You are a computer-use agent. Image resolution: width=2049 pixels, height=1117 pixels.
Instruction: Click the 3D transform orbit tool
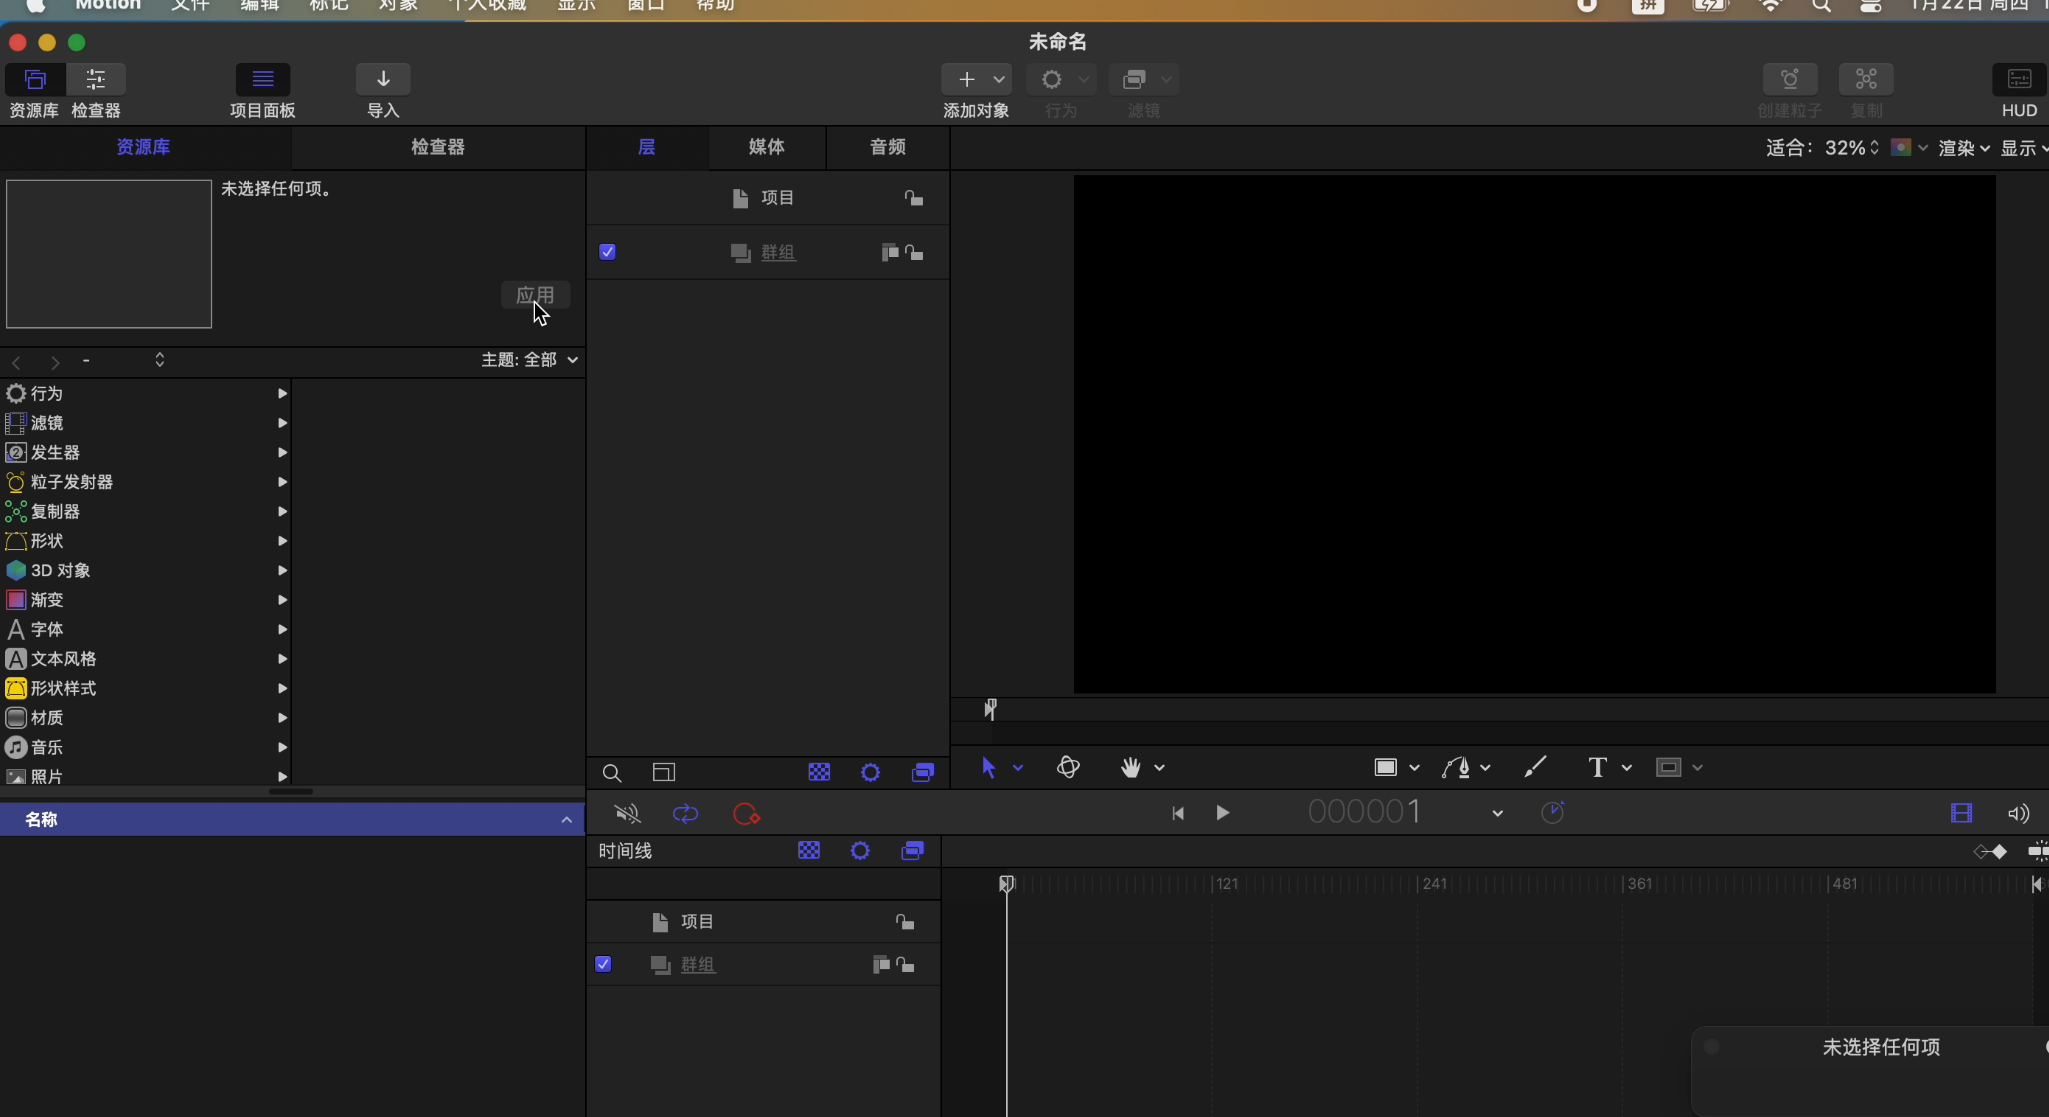tap(1068, 767)
